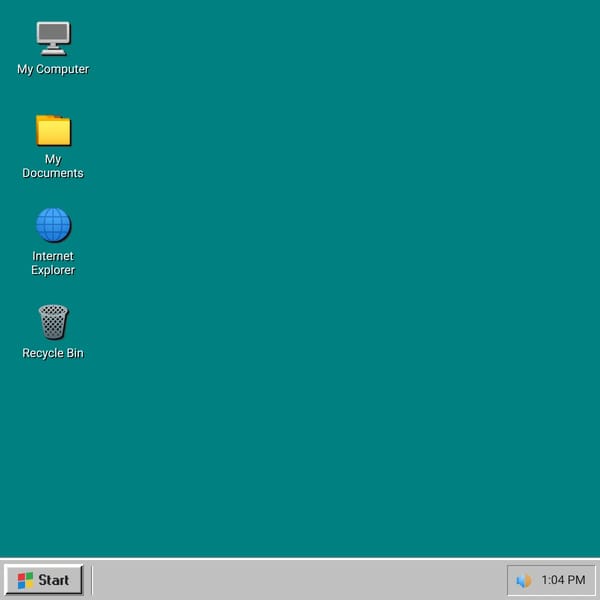Select the Internet Explorer globe icon
The image size is (600, 600).
pyautogui.click(x=53, y=225)
